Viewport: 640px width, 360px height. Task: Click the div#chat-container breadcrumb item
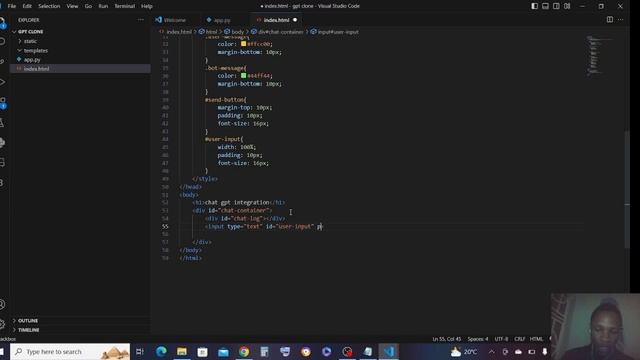(281, 32)
